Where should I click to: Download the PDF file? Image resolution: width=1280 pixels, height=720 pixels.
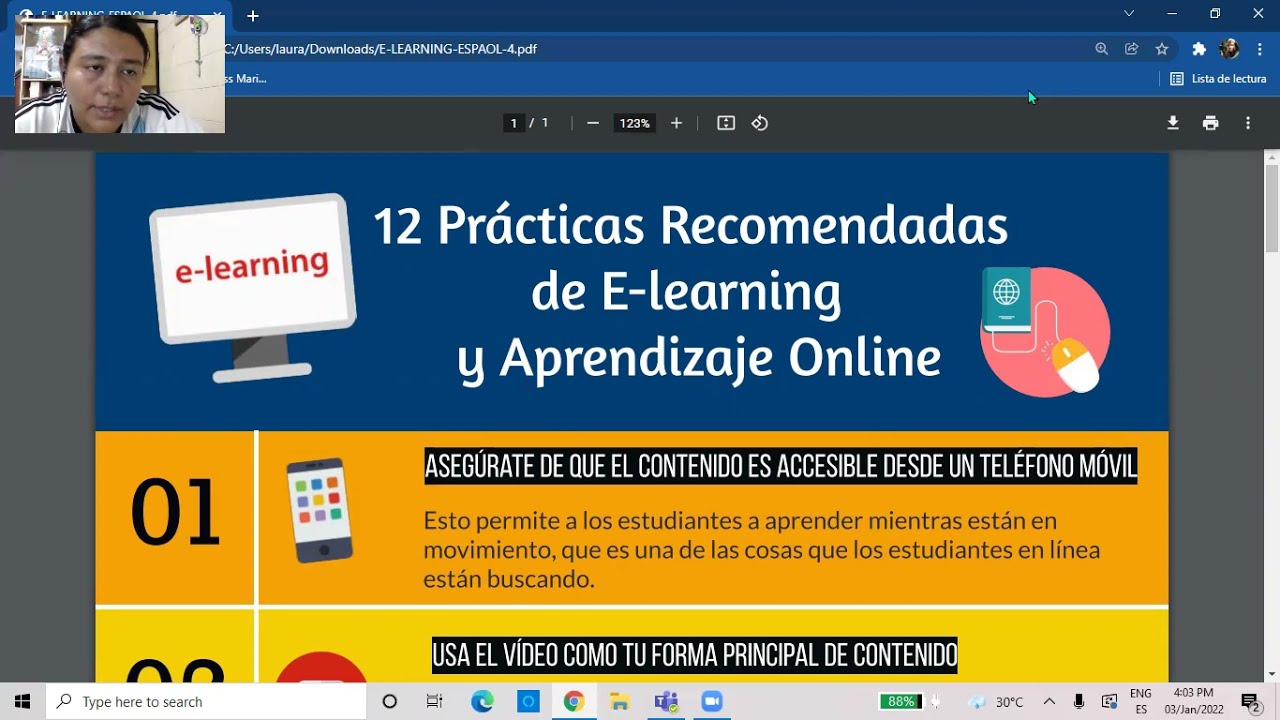click(x=1173, y=123)
